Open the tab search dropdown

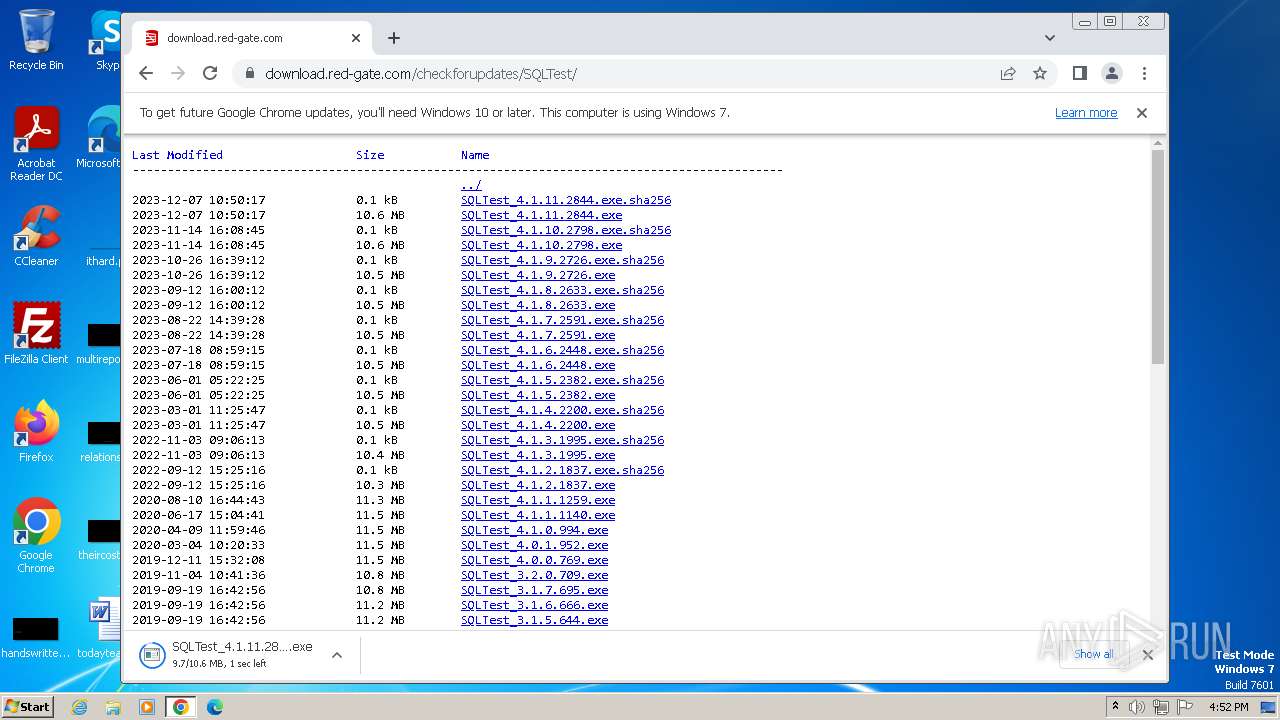click(x=1049, y=38)
